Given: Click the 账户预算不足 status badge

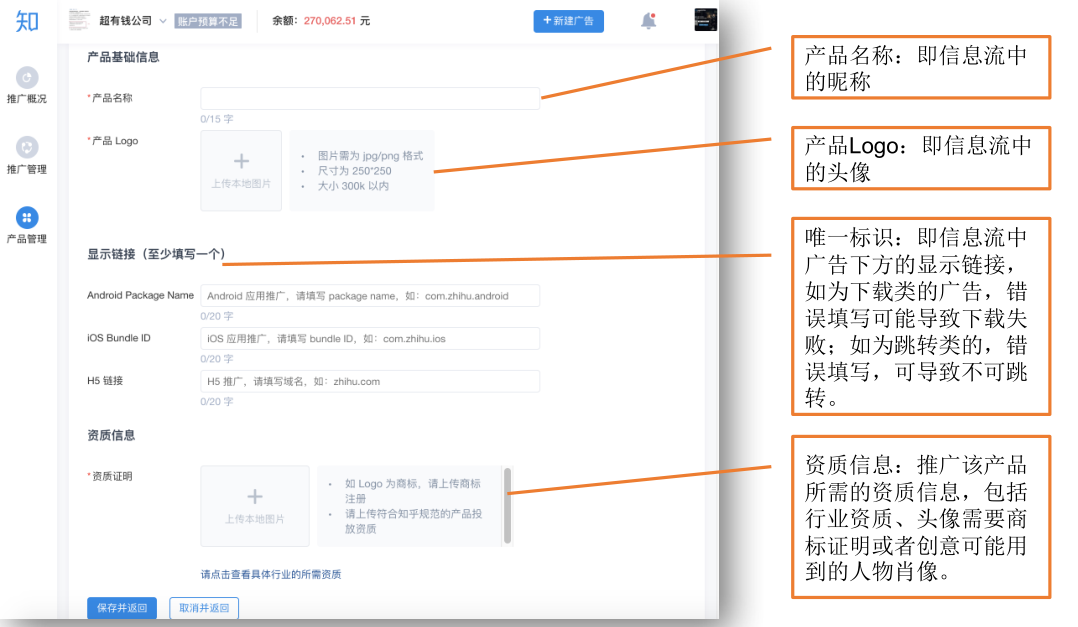Looking at the screenshot, I should pyautogui.click(x=208, y=21).
